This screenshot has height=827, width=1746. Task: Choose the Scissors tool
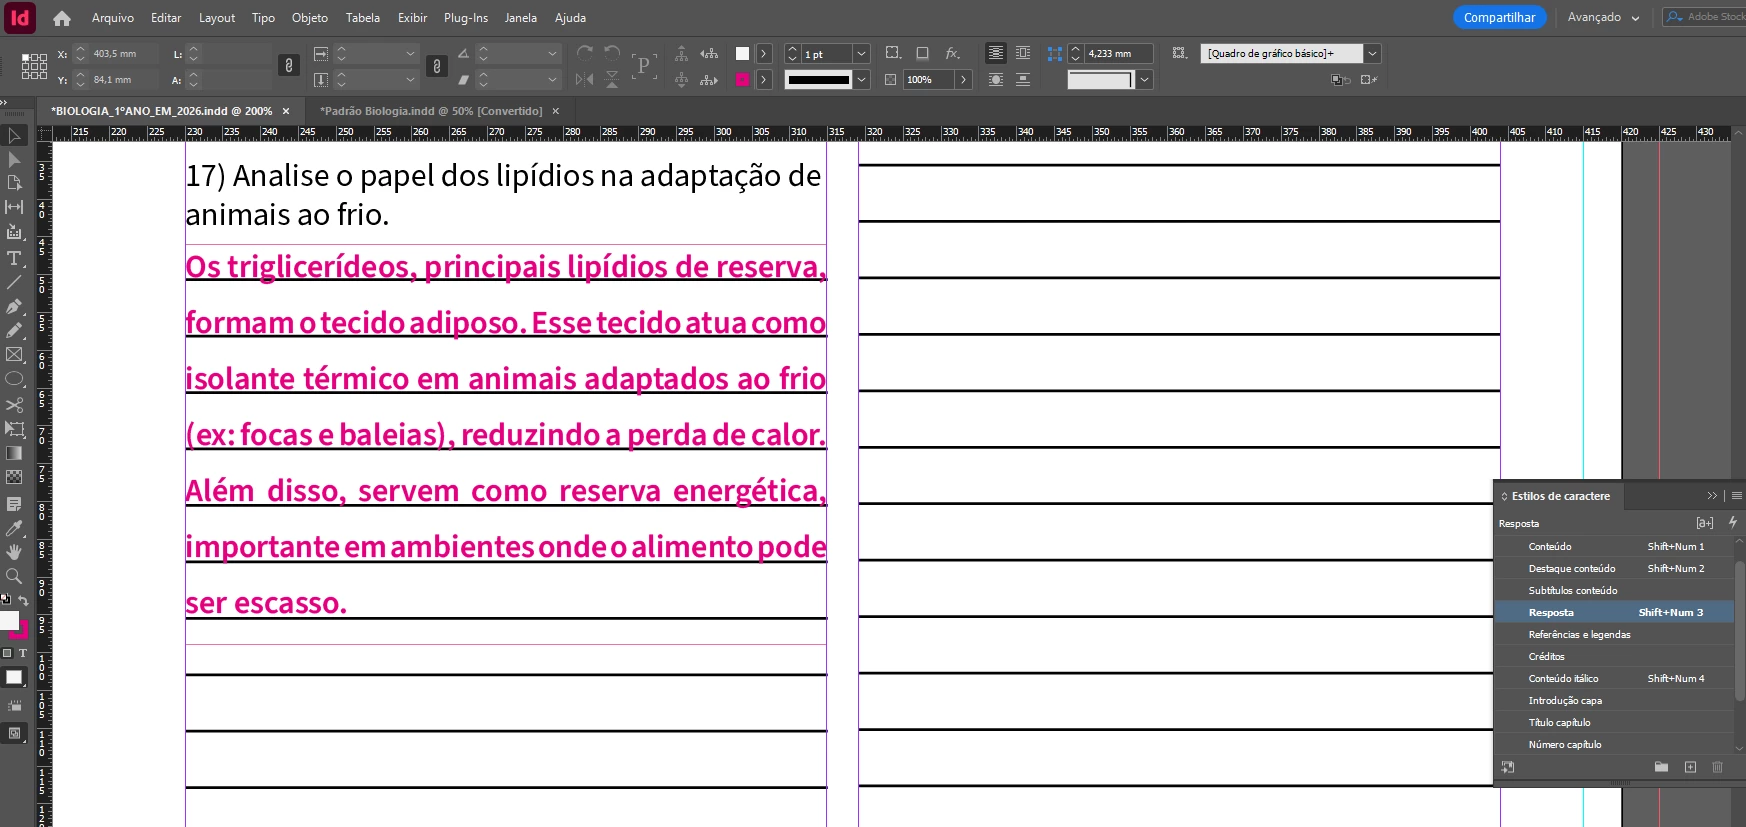coord(14,404)
